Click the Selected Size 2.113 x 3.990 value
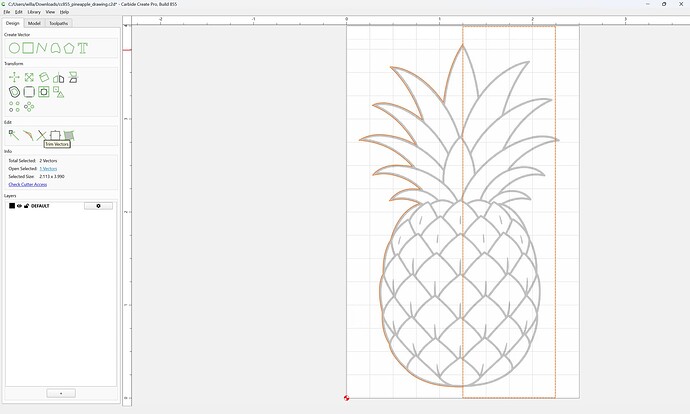This screenshot has height=414, width=690. [52, 176]
